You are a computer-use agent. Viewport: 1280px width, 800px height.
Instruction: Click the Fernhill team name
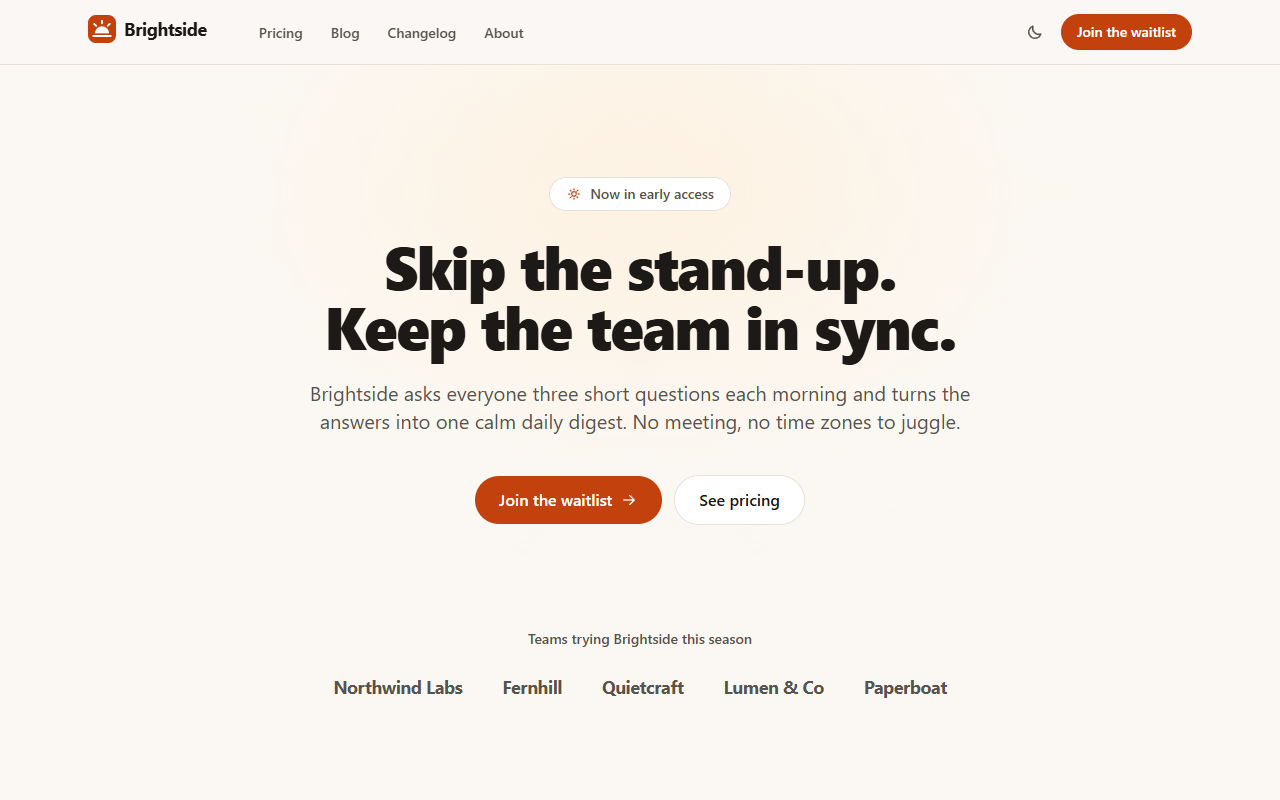tap(532, 688)
